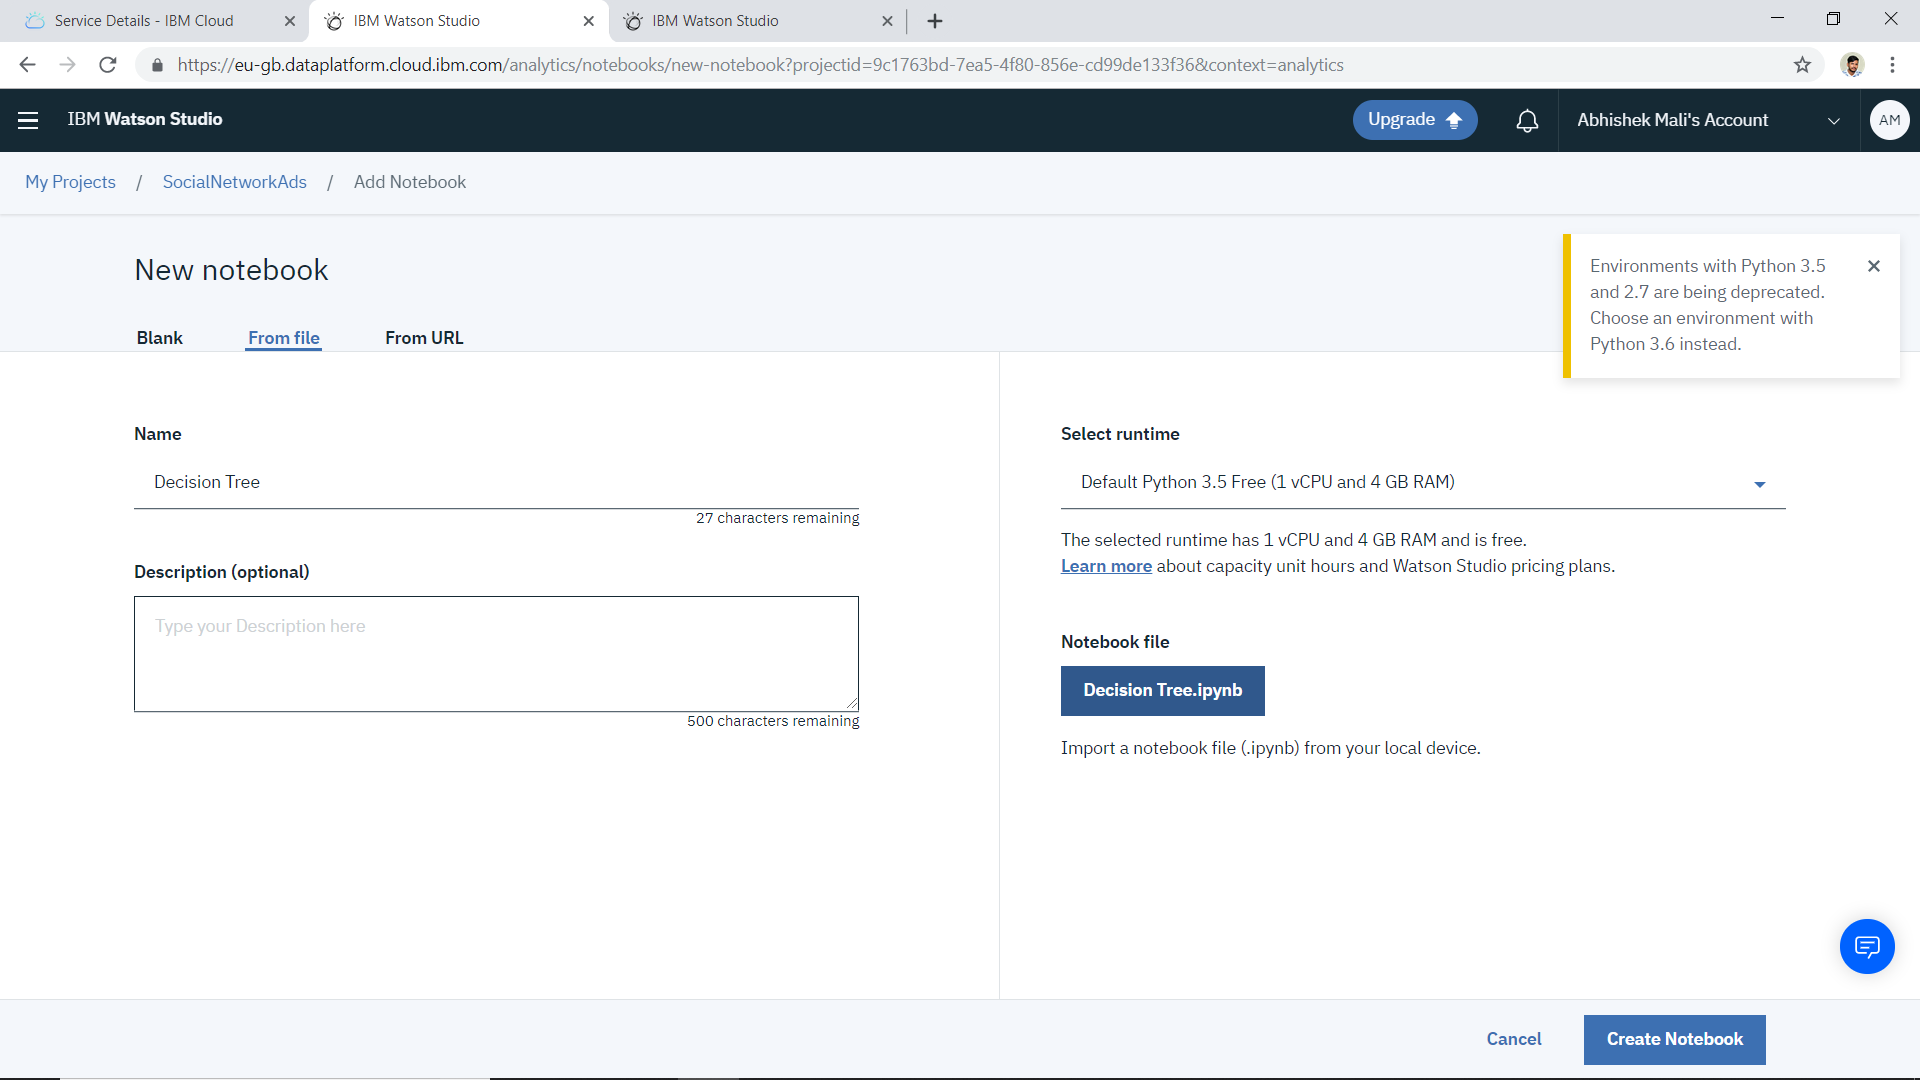
Task: Click the 500 characters remaining text
Action: point(773,721)
